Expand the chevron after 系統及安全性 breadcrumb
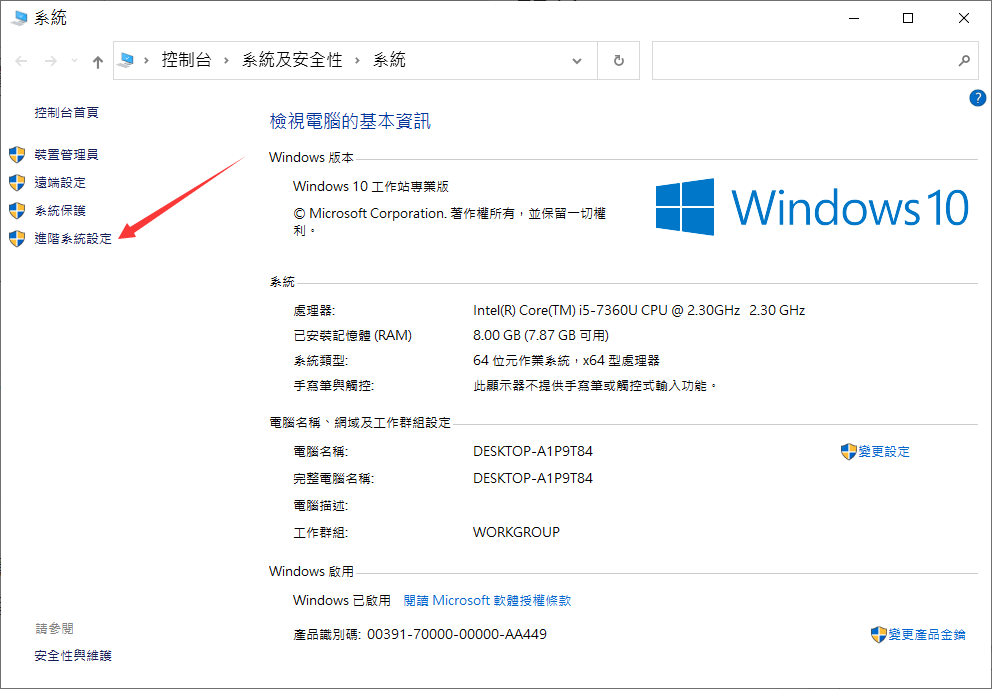The width and height of the screenshot is (992, 689). (x=358, y=60)
